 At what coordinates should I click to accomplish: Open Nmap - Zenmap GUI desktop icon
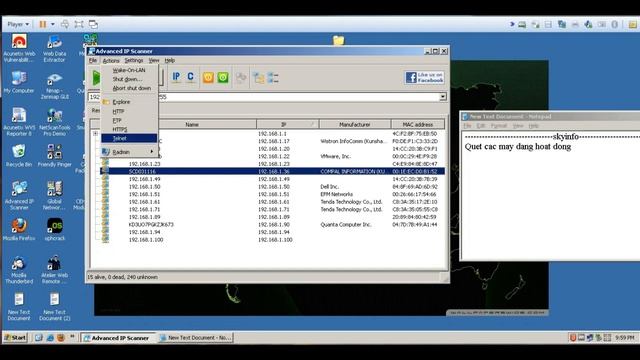(54, 86)
